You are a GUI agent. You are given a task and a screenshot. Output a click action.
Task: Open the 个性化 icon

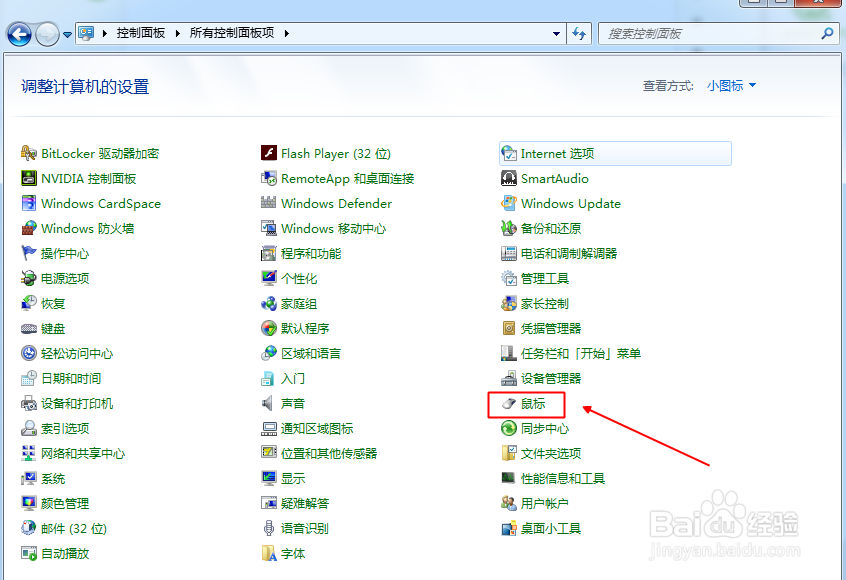pyautogui.click(x=269, y=278)
